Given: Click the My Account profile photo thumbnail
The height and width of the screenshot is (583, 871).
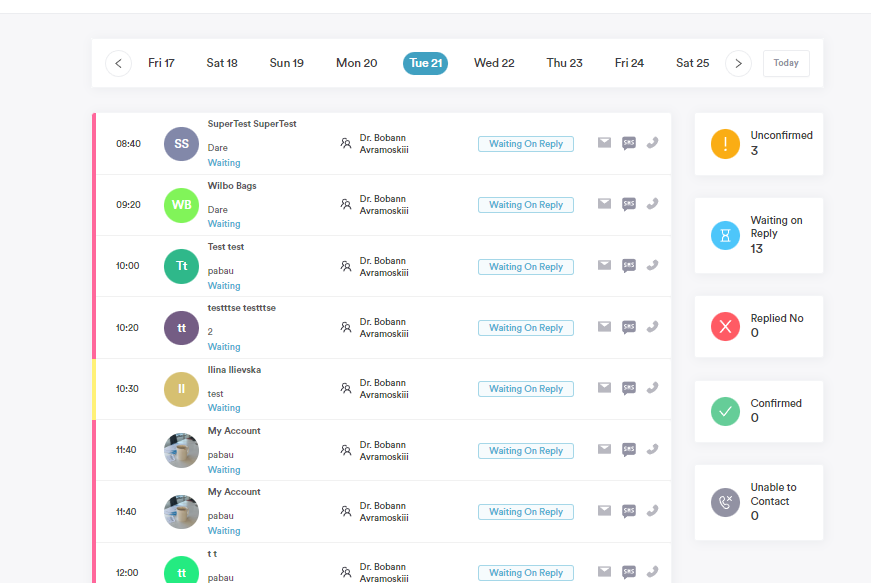Looking at the screenshot, I should tap(181, 451).
